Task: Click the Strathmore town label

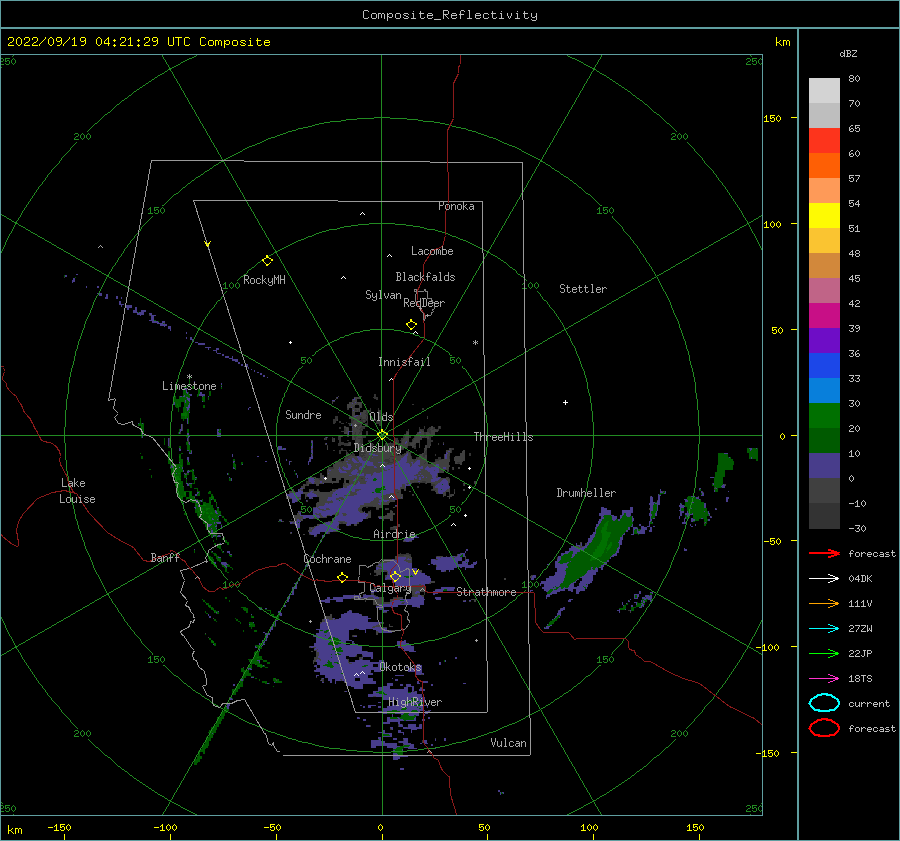Action: (x=486, y=592)
